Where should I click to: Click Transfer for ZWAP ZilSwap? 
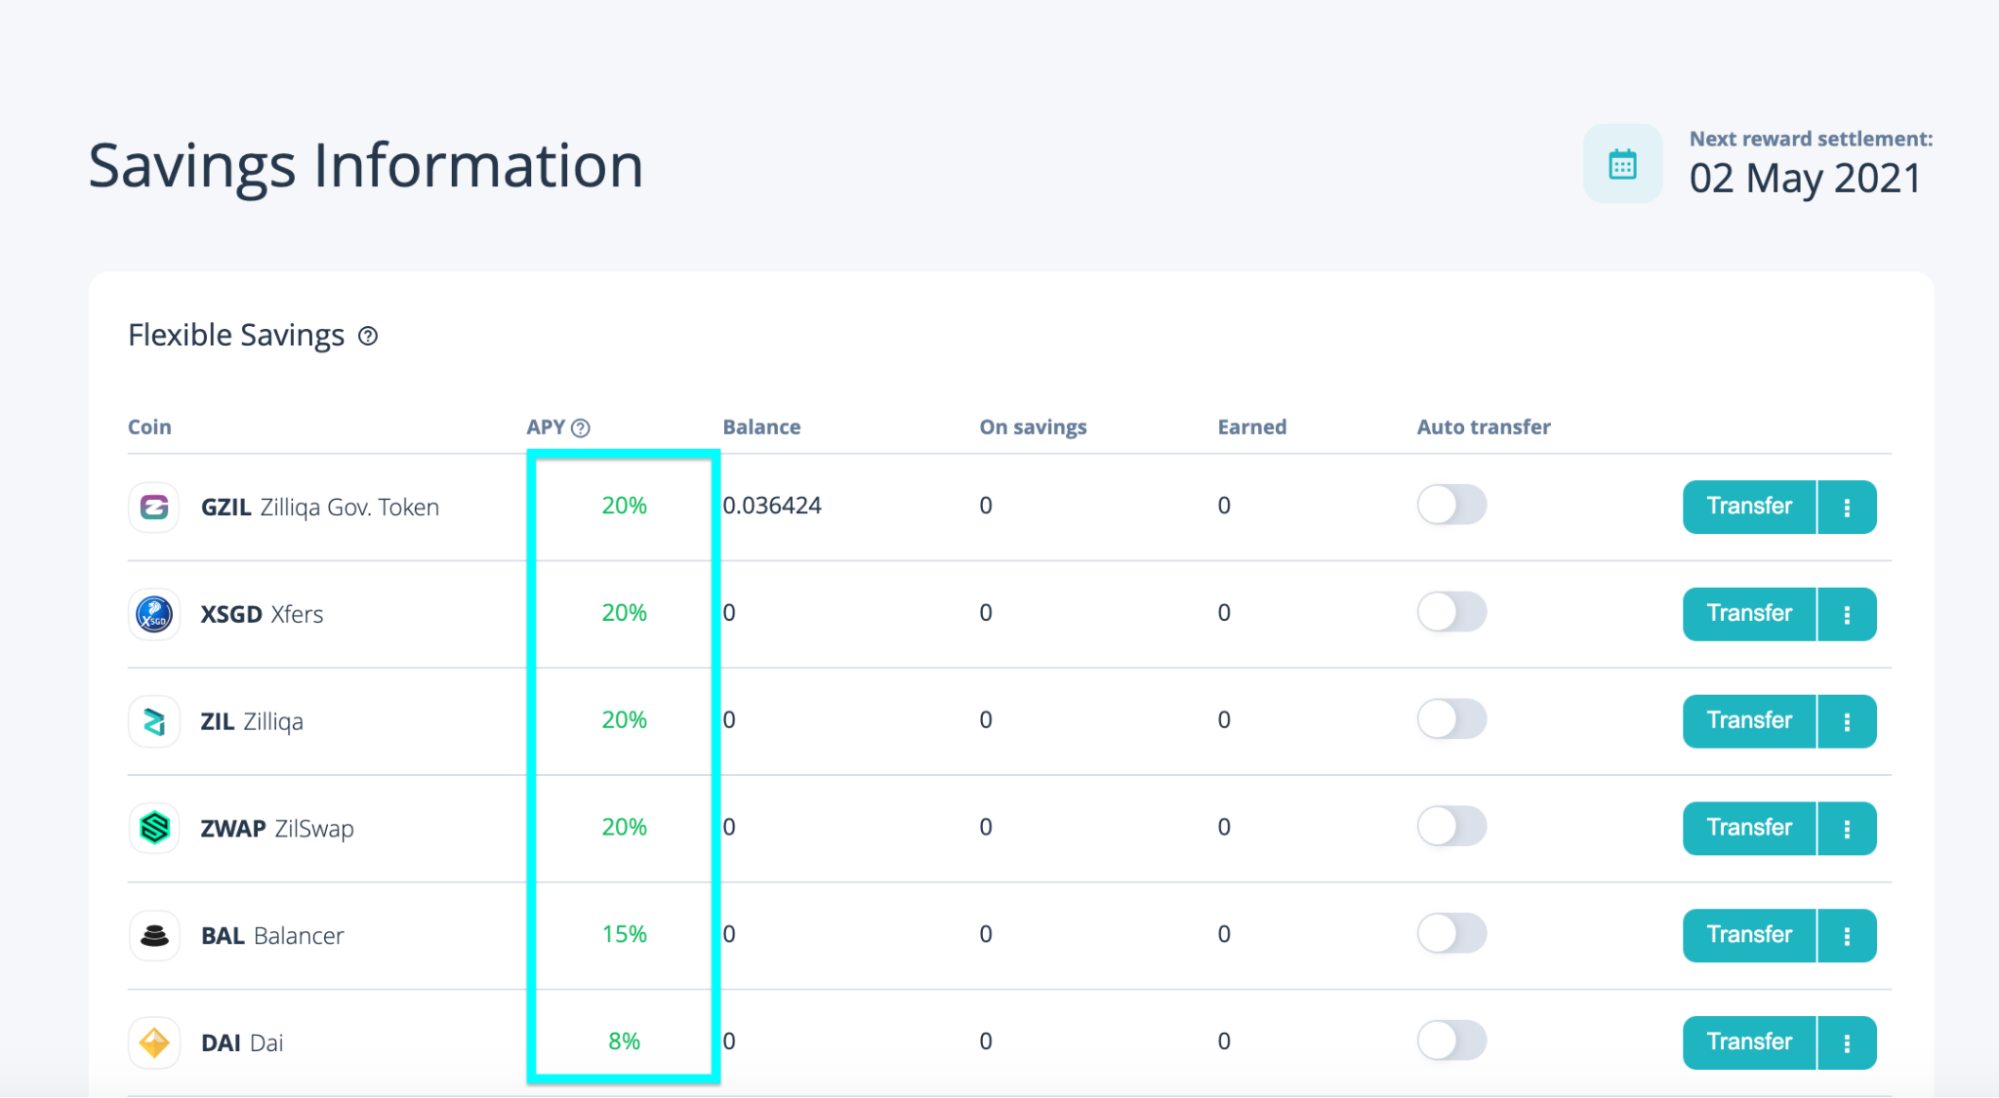coord(1749,828)
